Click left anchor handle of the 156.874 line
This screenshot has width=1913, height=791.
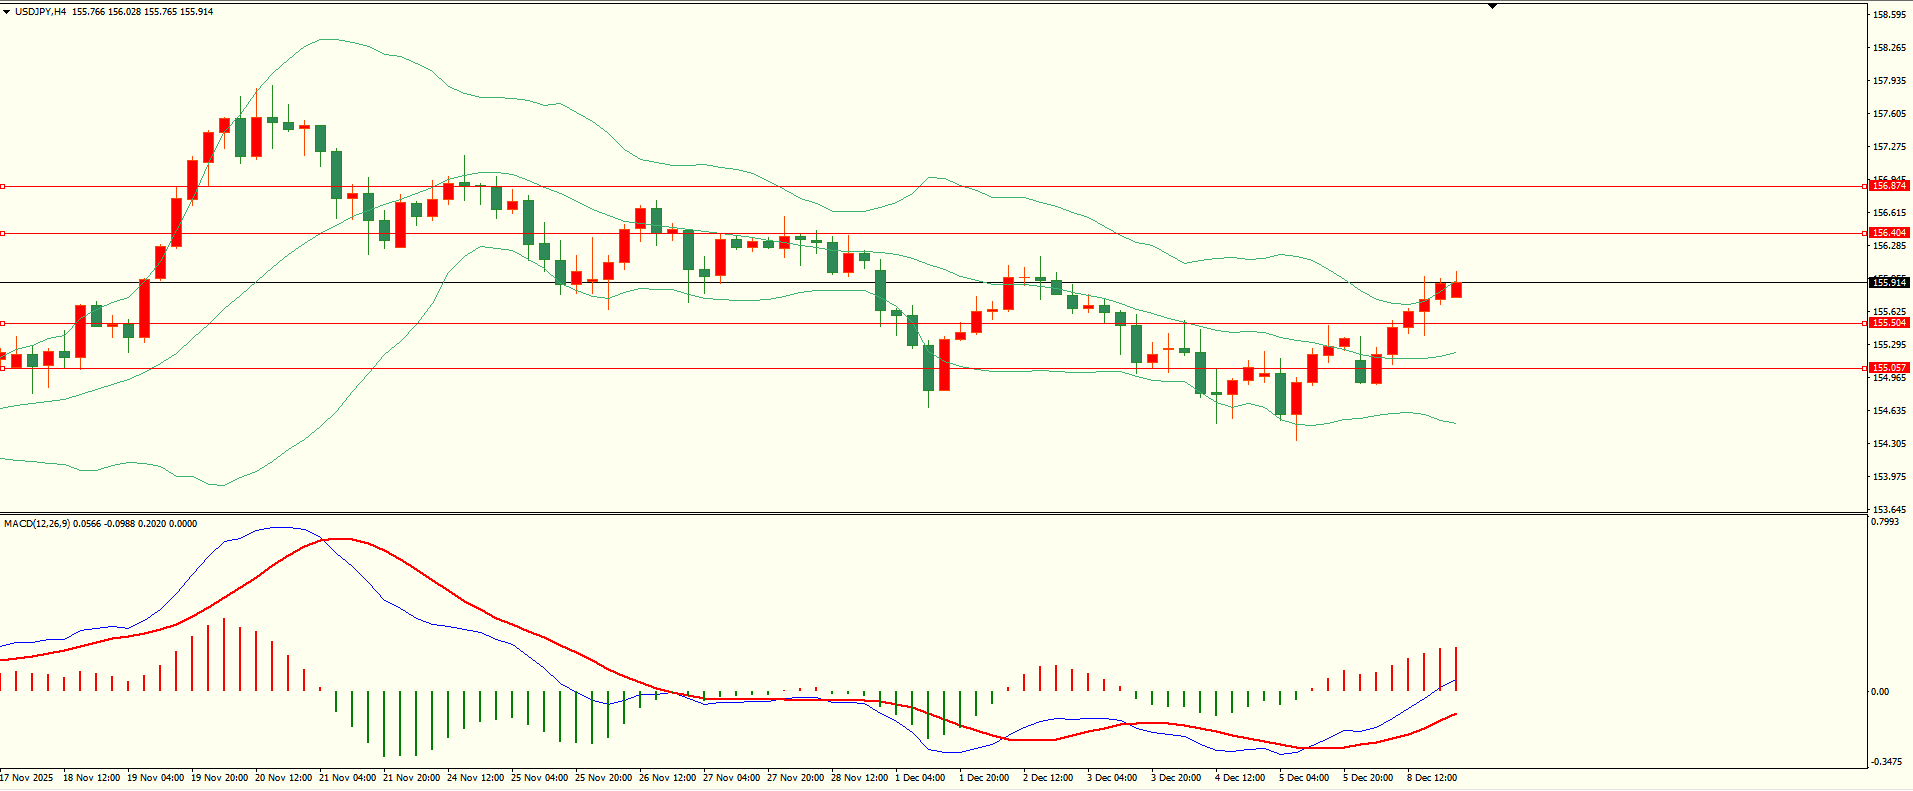point(3,186)
